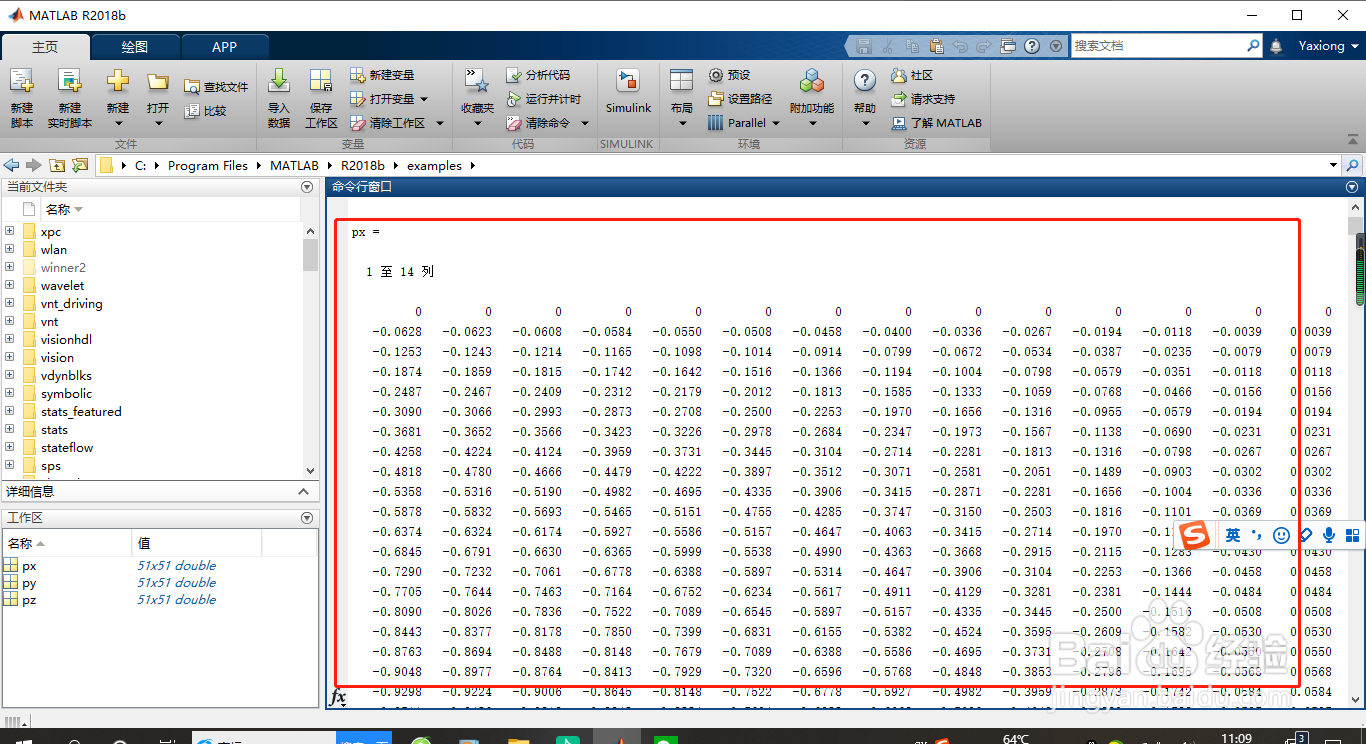The height and width of the screenshot is (744, 1366).
Task: Click the notification bell icon
Action: pos(1276,46)
